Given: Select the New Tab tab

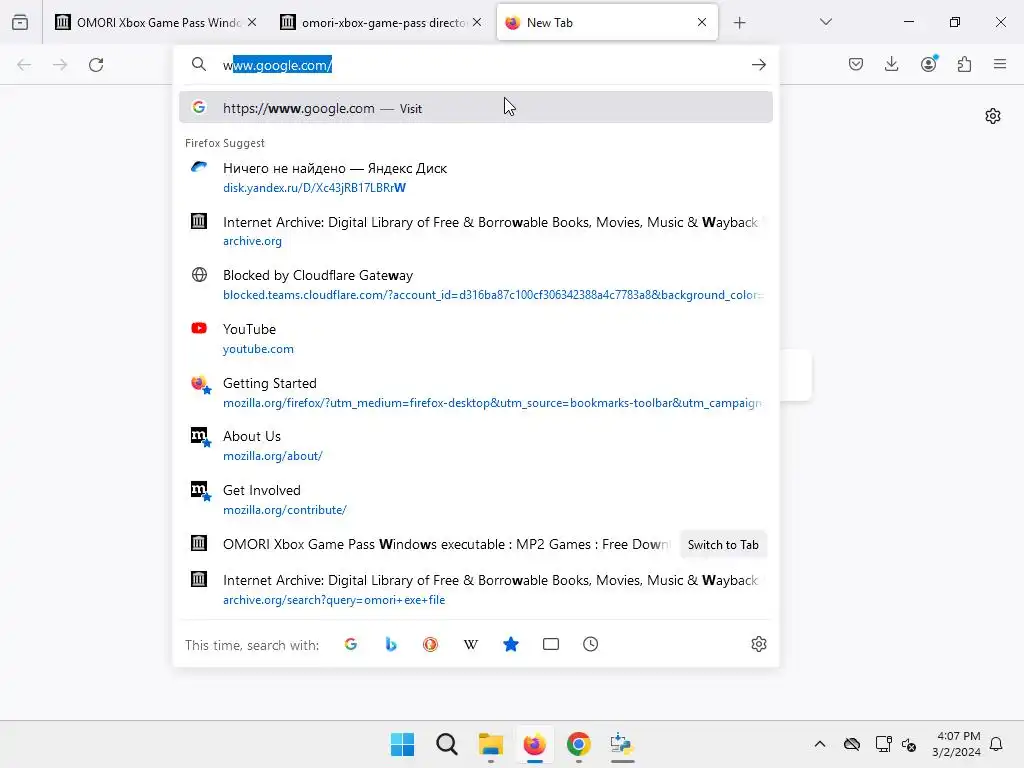Looking at the screenshot, I should 607,22.
